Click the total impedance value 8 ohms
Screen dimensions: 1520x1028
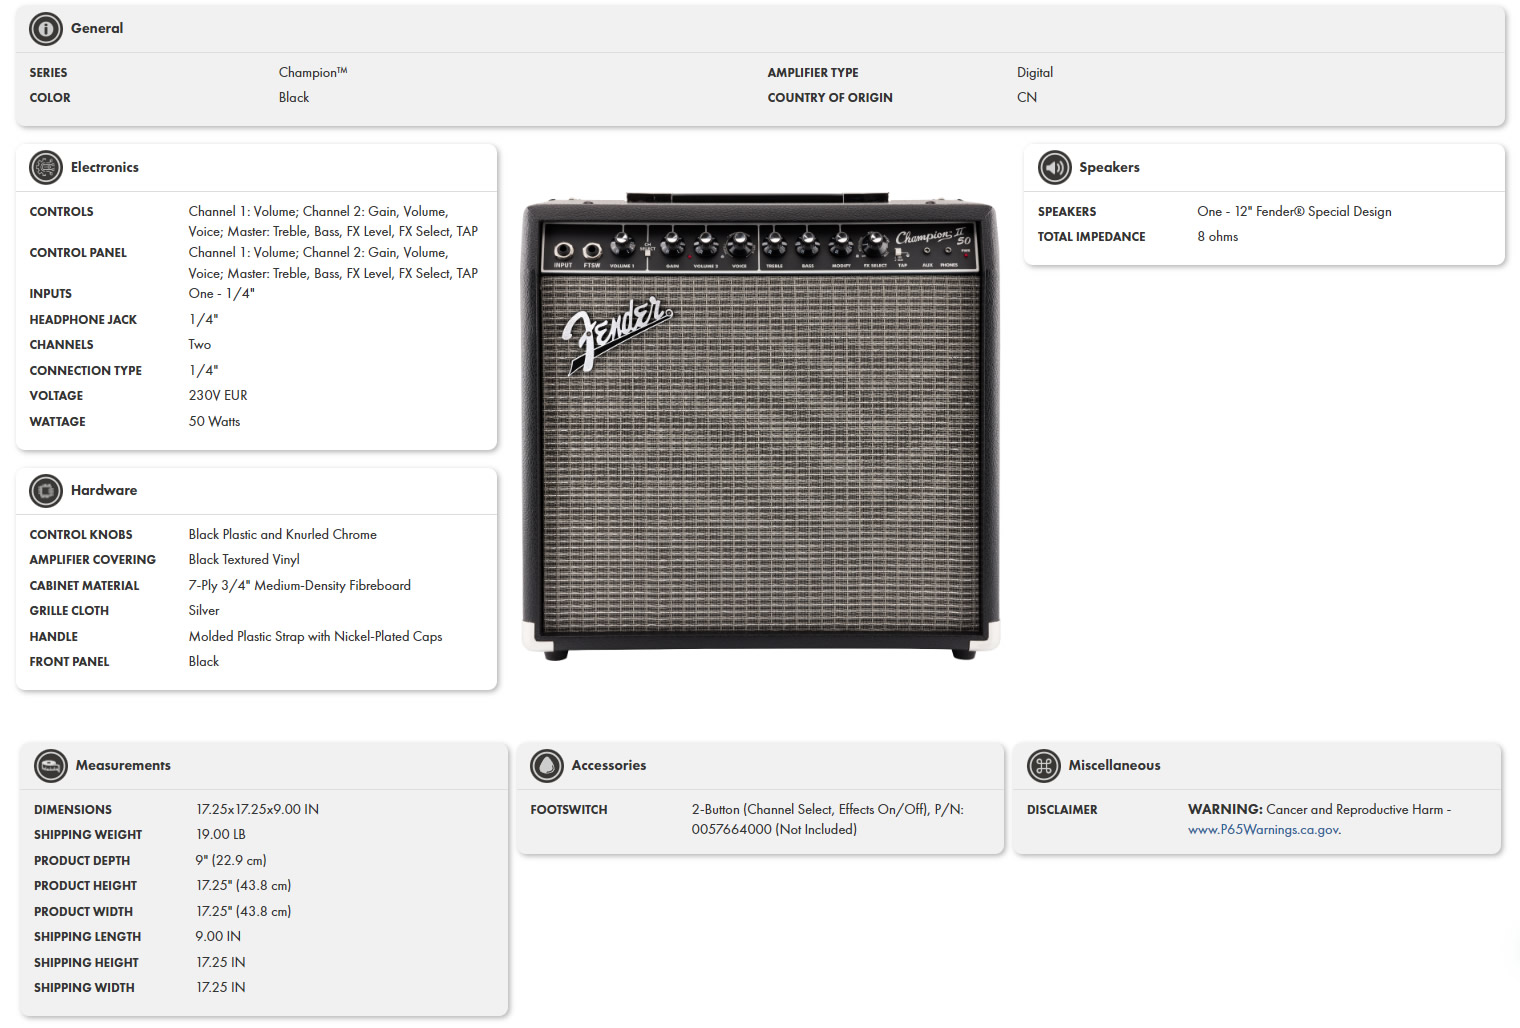pos(1218,236)
